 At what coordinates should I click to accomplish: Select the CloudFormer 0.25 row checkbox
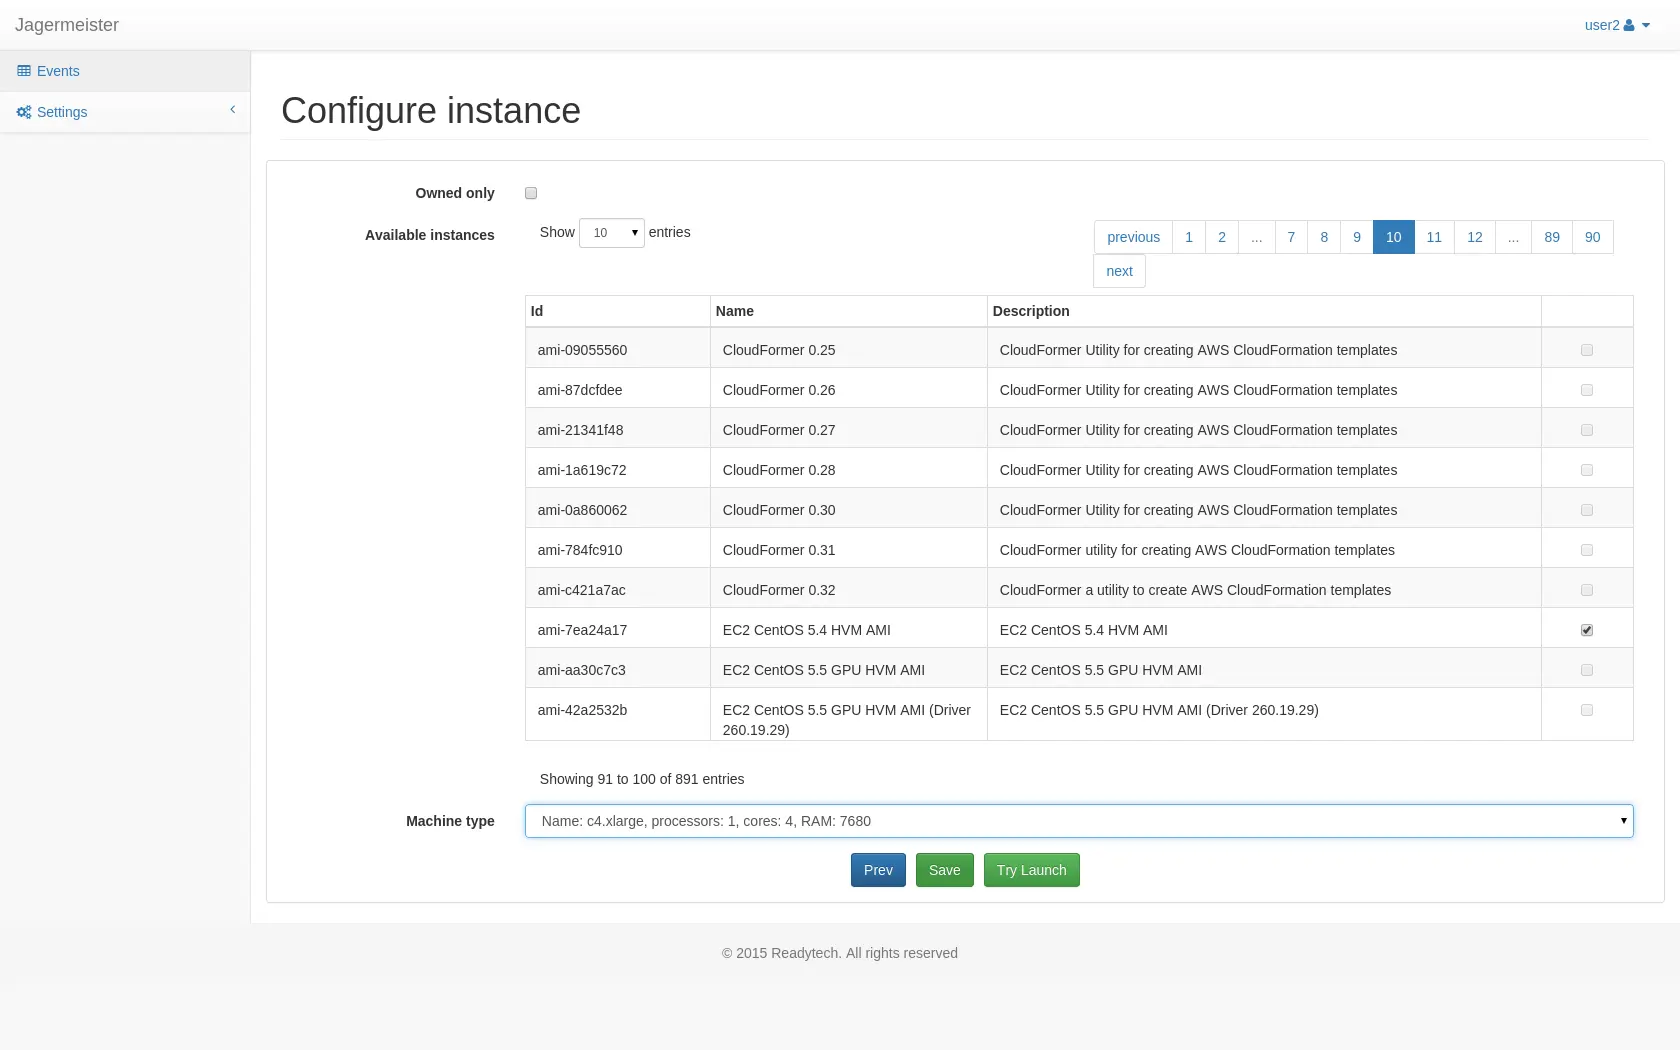tap(1587, 350)
